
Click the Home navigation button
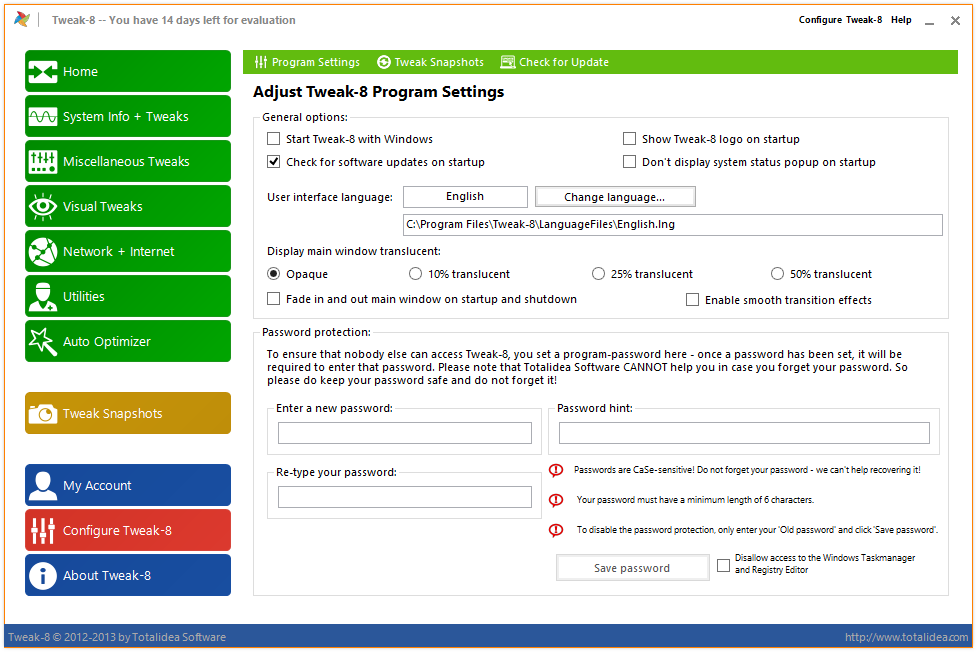pyautogui.click(x=128, y=72)
